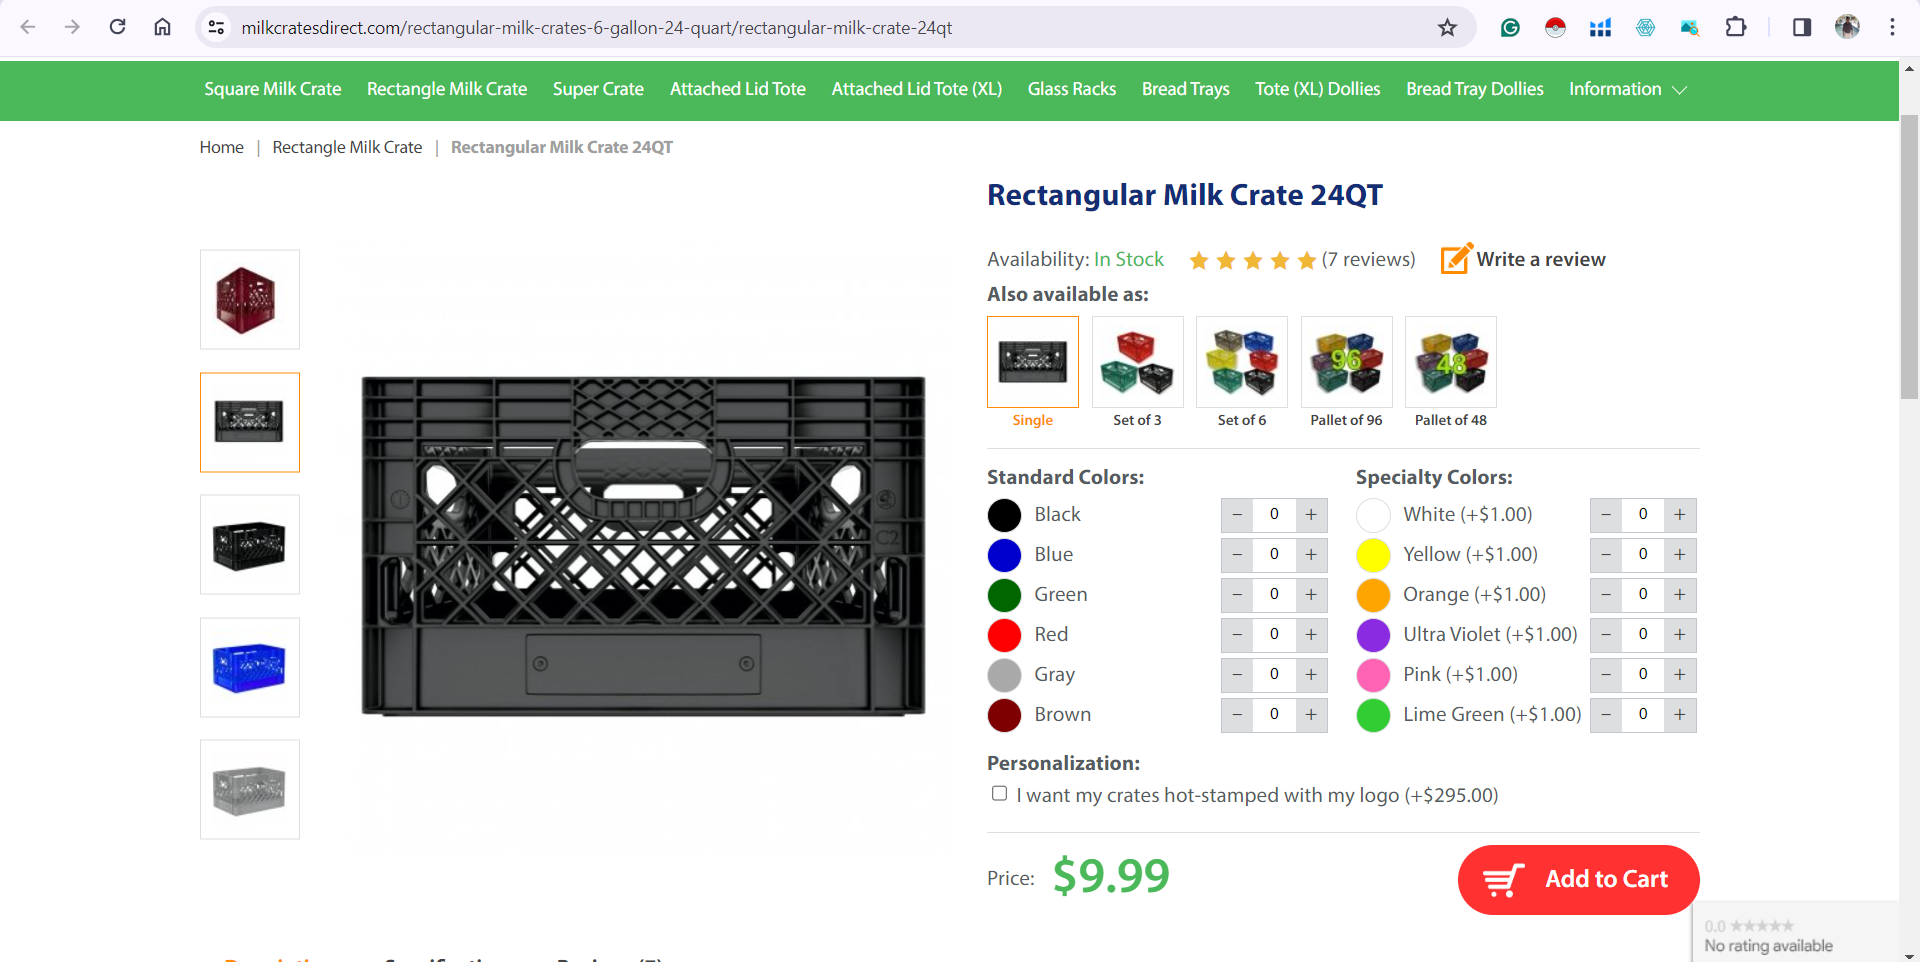Viewport: 1920px width, 962px height.
Task: Click the Write a review pencil icon
Action: click(x=1456, y=258)
